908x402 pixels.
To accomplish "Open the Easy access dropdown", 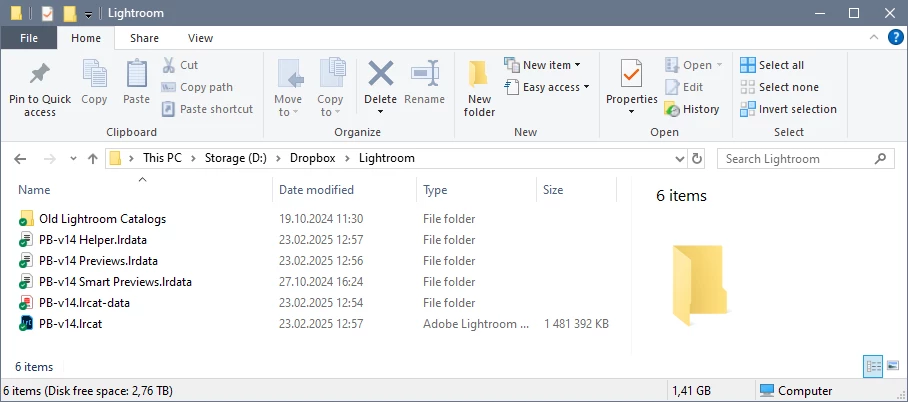I will (x=547, y=87).
